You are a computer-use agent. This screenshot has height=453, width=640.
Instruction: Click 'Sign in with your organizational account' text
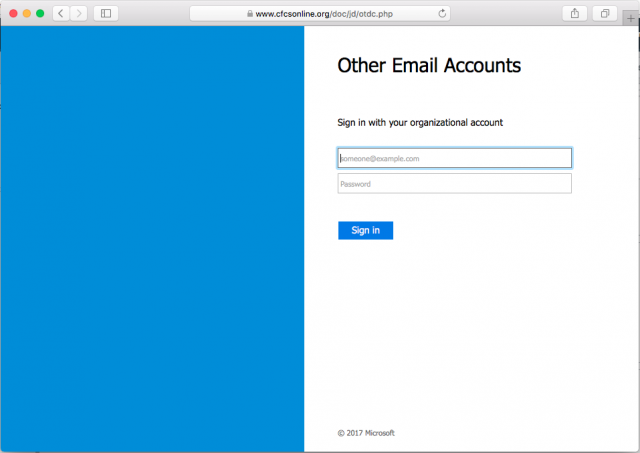coord(420,122)
